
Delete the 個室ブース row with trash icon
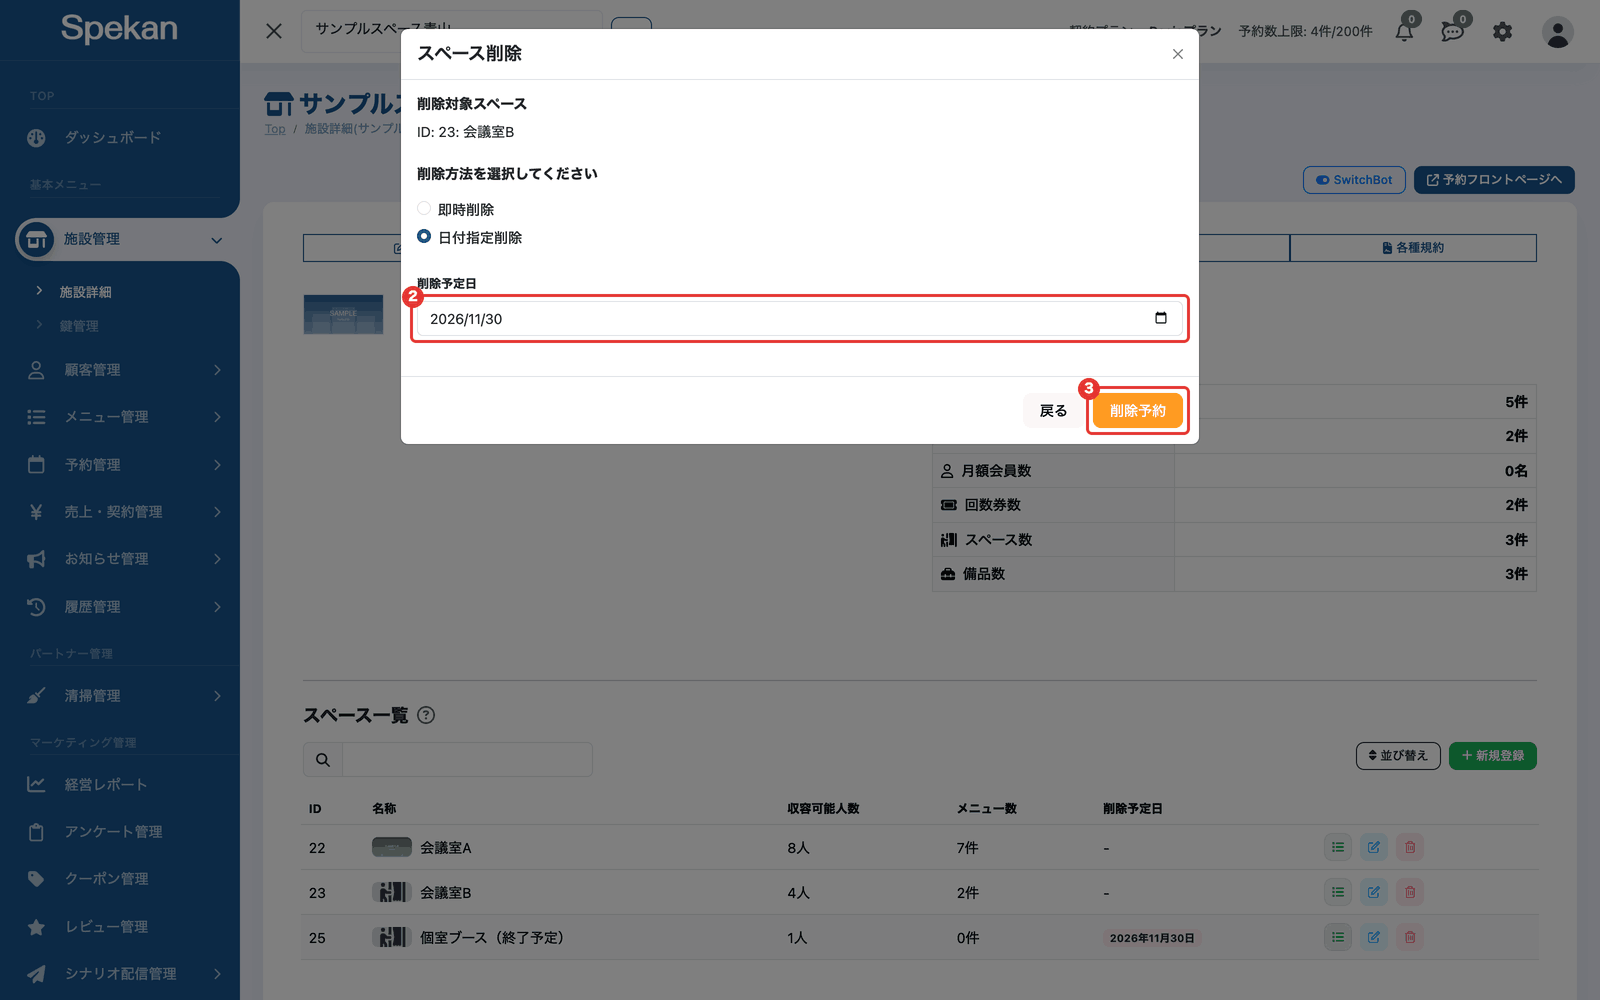click(x=1410, y=938)
